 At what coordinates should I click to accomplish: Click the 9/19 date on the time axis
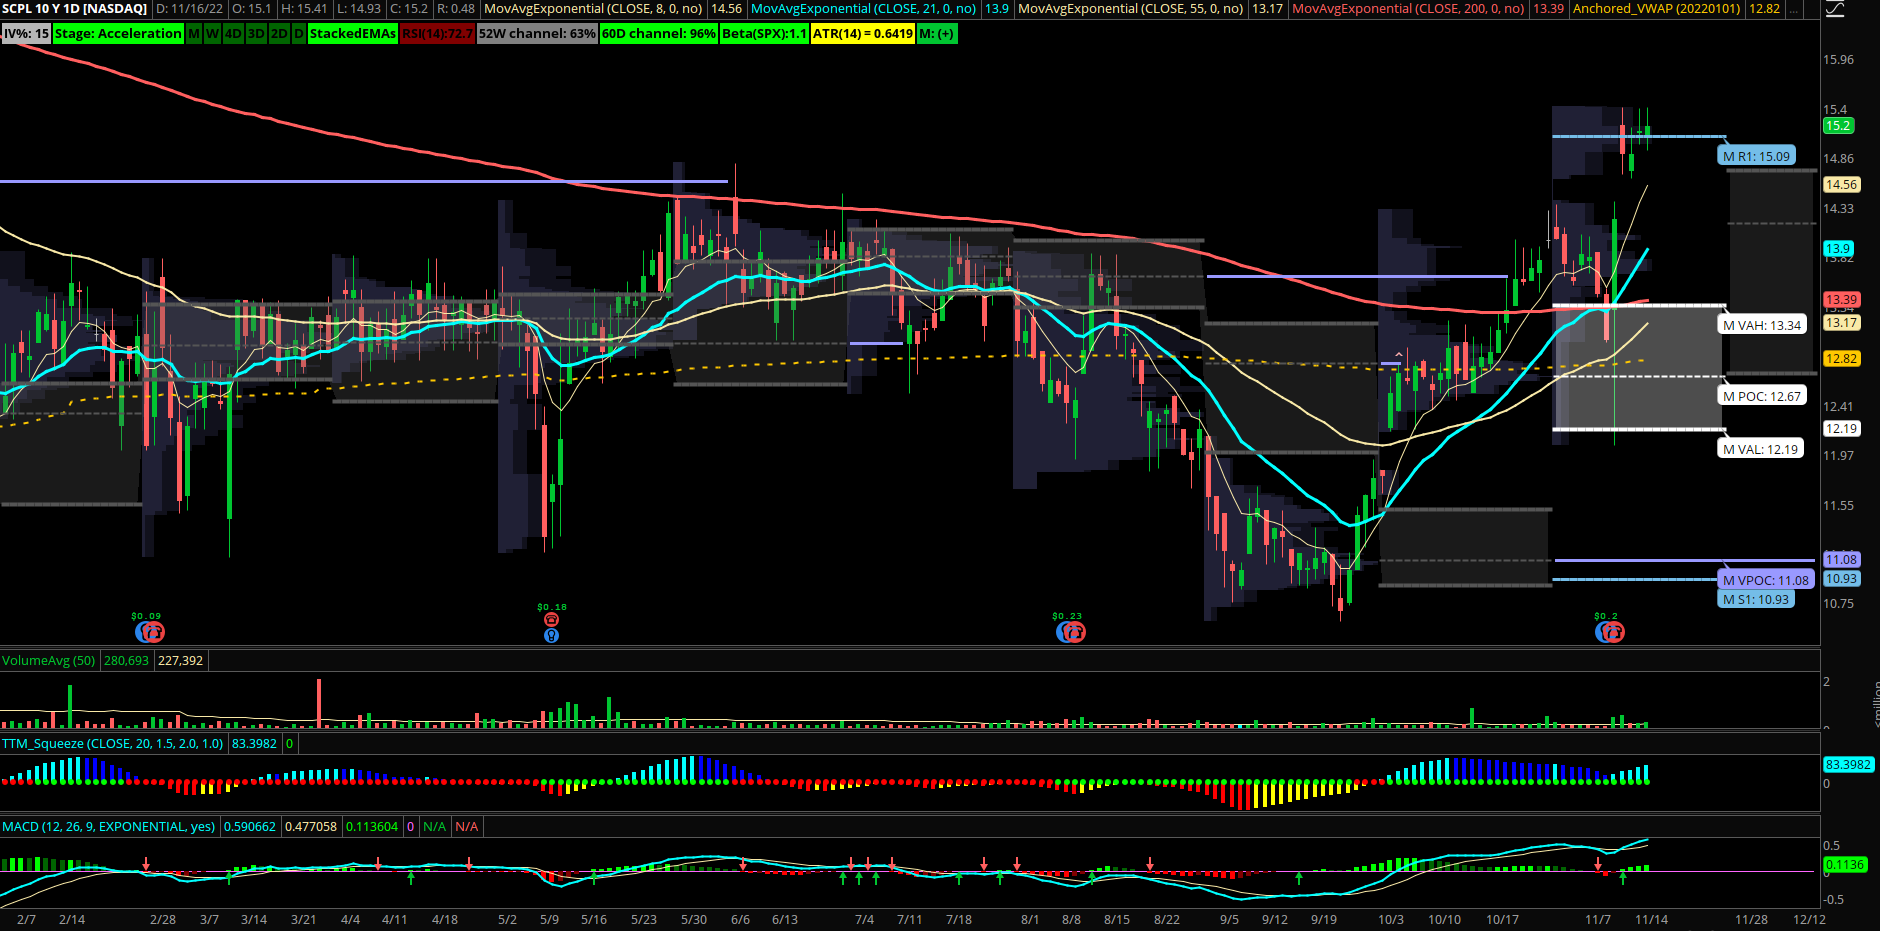click(x=1324, y=919)
